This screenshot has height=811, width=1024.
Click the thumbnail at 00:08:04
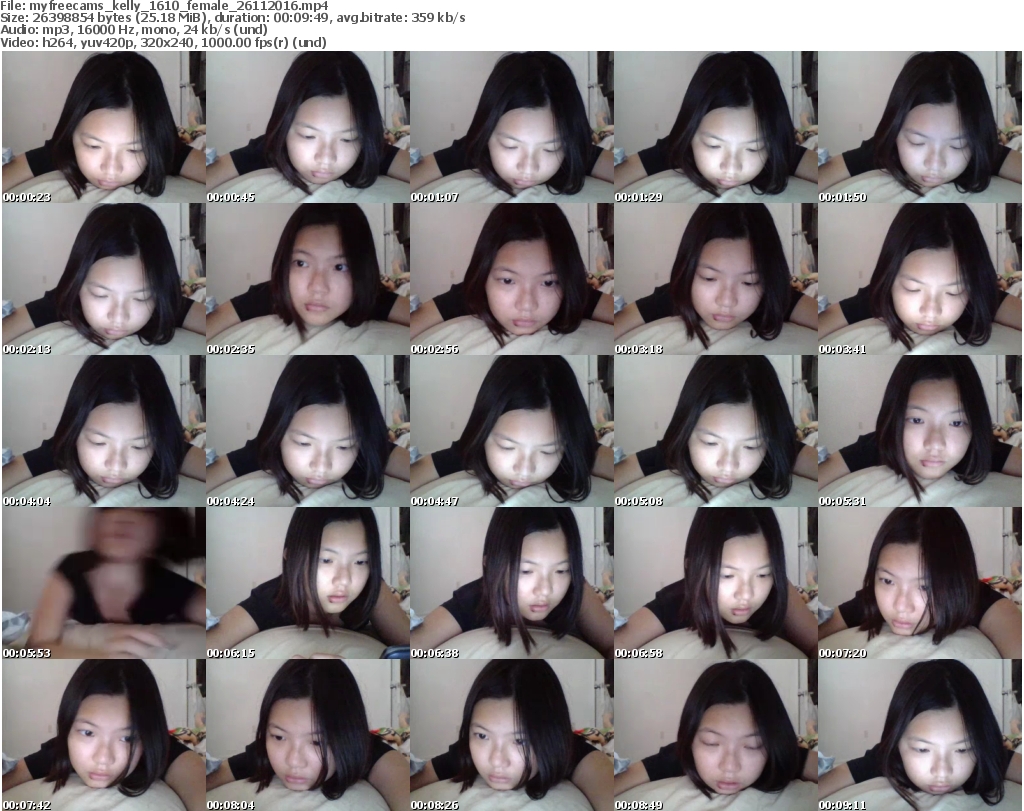coord(307,735)
